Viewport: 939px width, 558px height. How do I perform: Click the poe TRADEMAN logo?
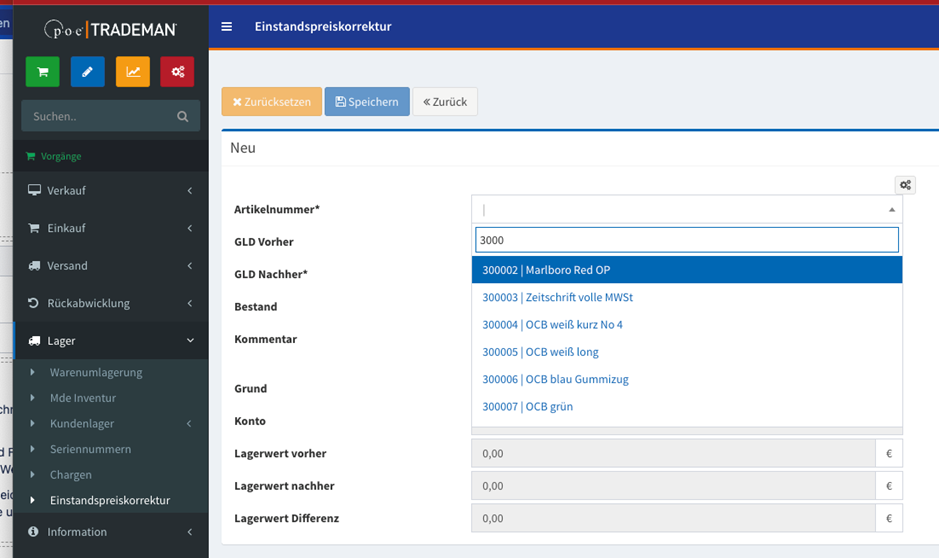(110, 29)
